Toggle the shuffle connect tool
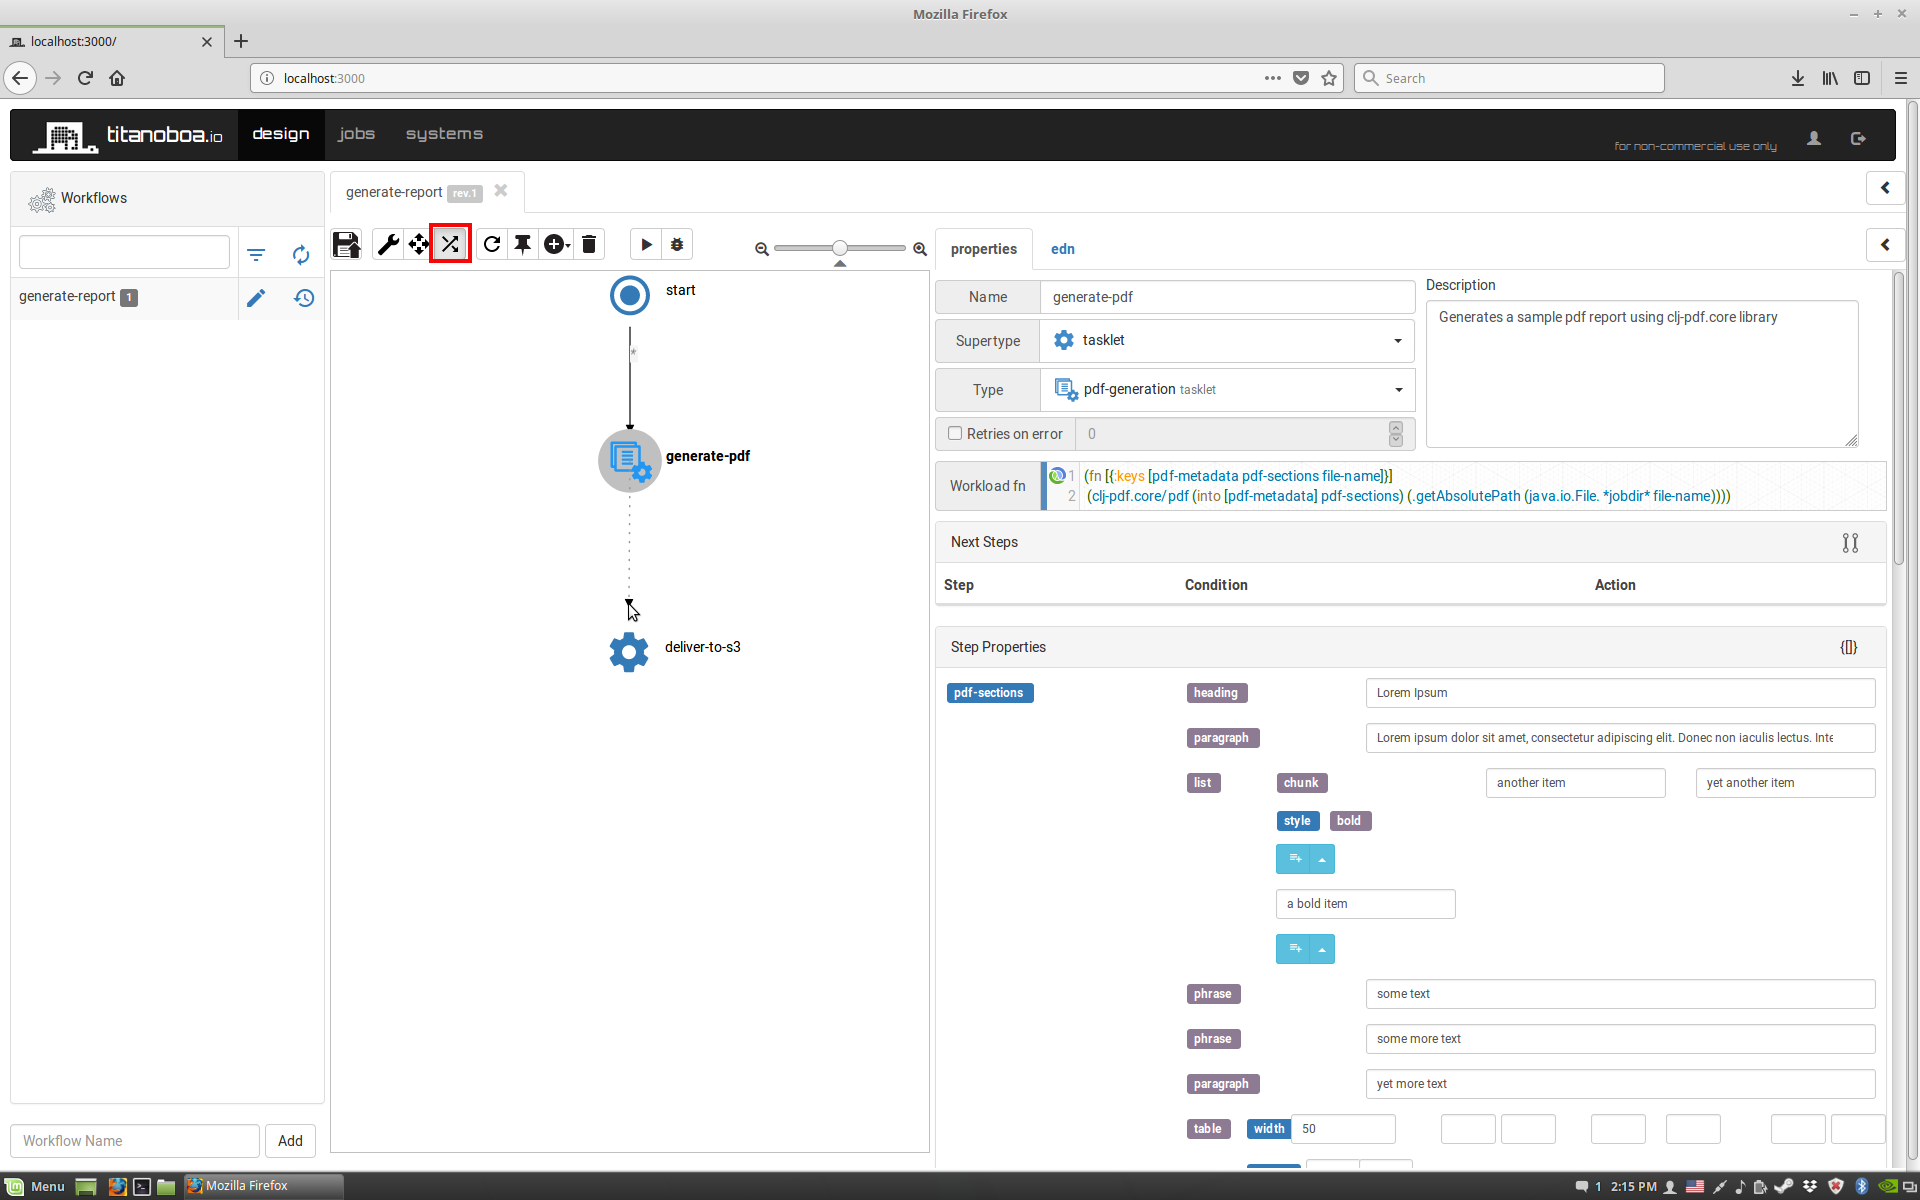 point(450,244)
